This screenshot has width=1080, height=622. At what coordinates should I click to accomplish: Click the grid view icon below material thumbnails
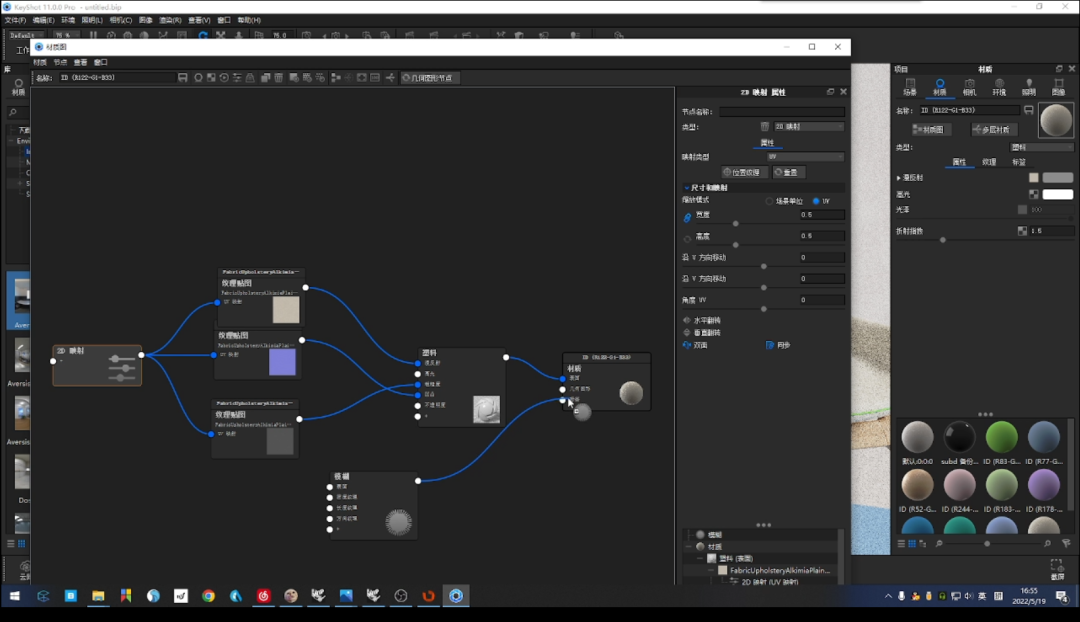pos(912,544)
